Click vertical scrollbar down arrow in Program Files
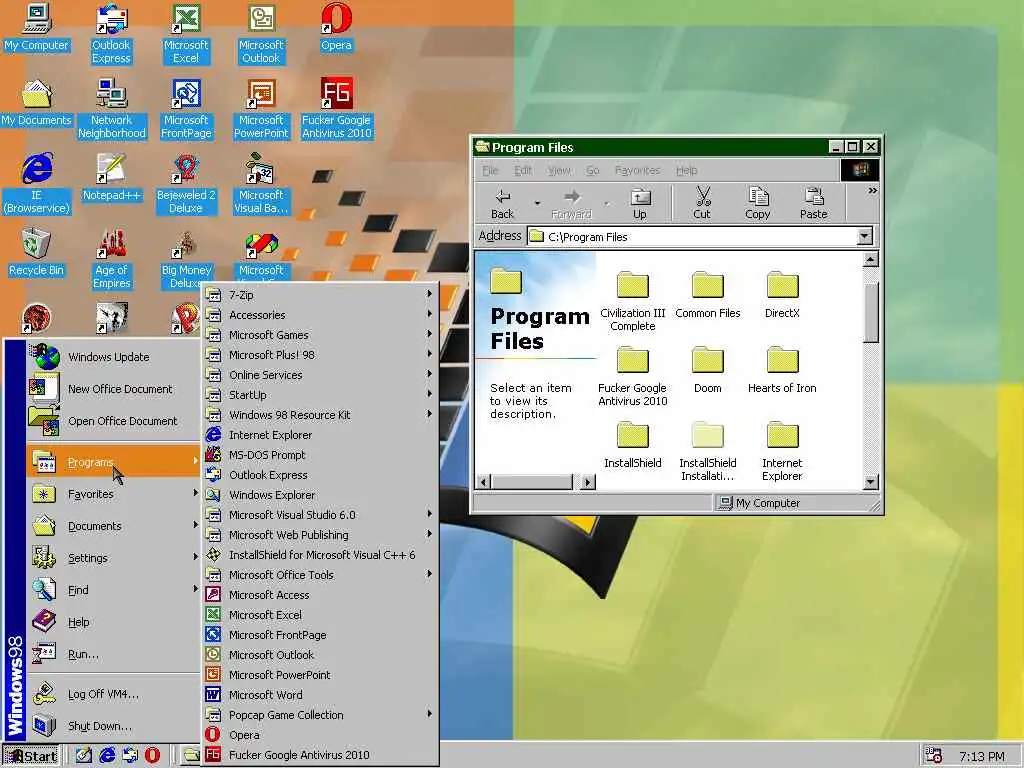 pos(870,482)
